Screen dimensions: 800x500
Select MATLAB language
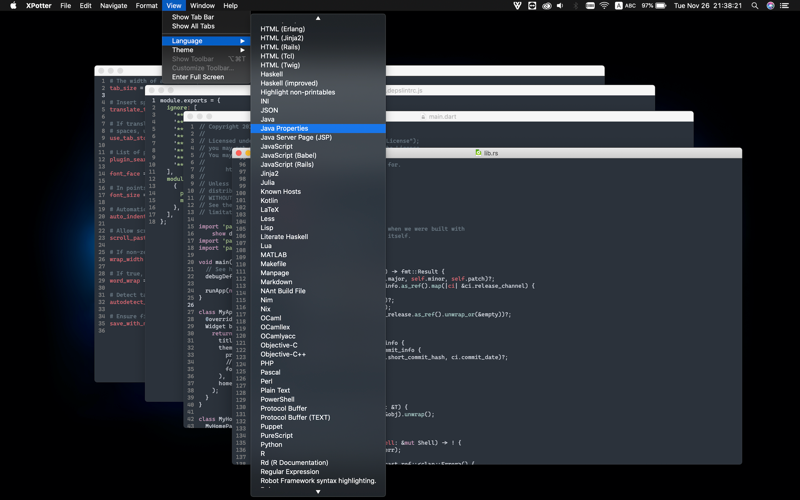click(318, 255)
